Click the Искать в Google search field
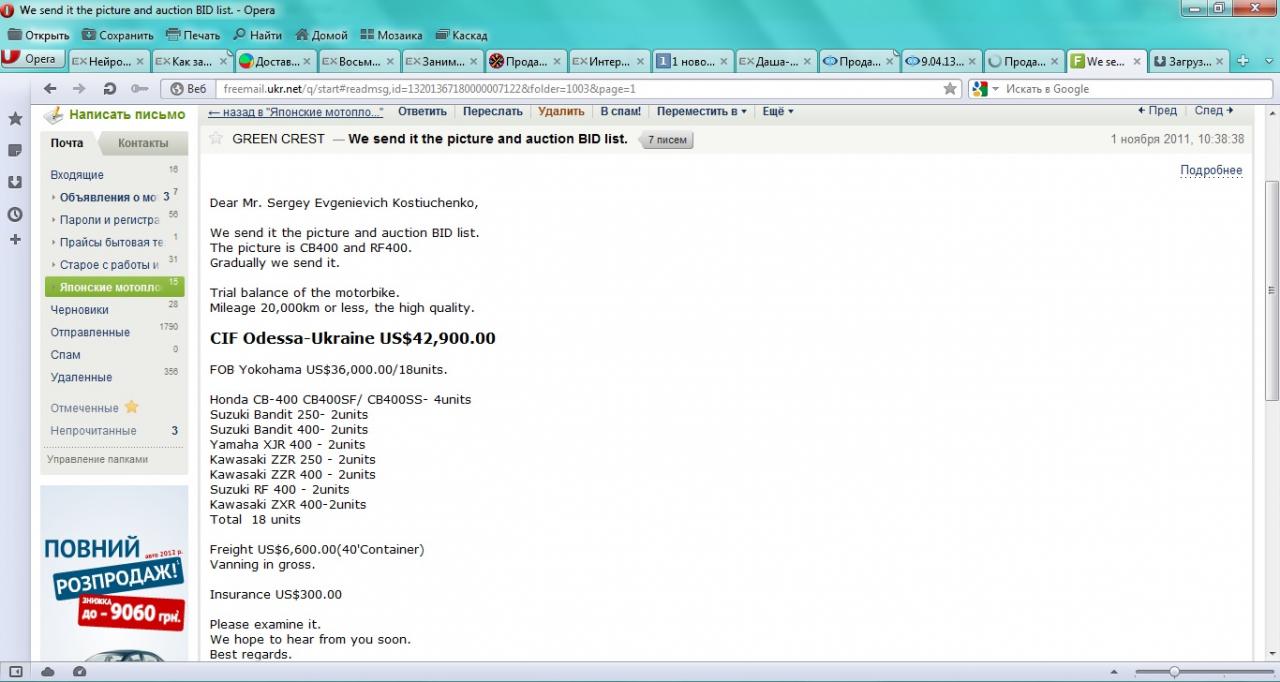This screenshot has height=682, width=1280. [x=1134, y=89]
